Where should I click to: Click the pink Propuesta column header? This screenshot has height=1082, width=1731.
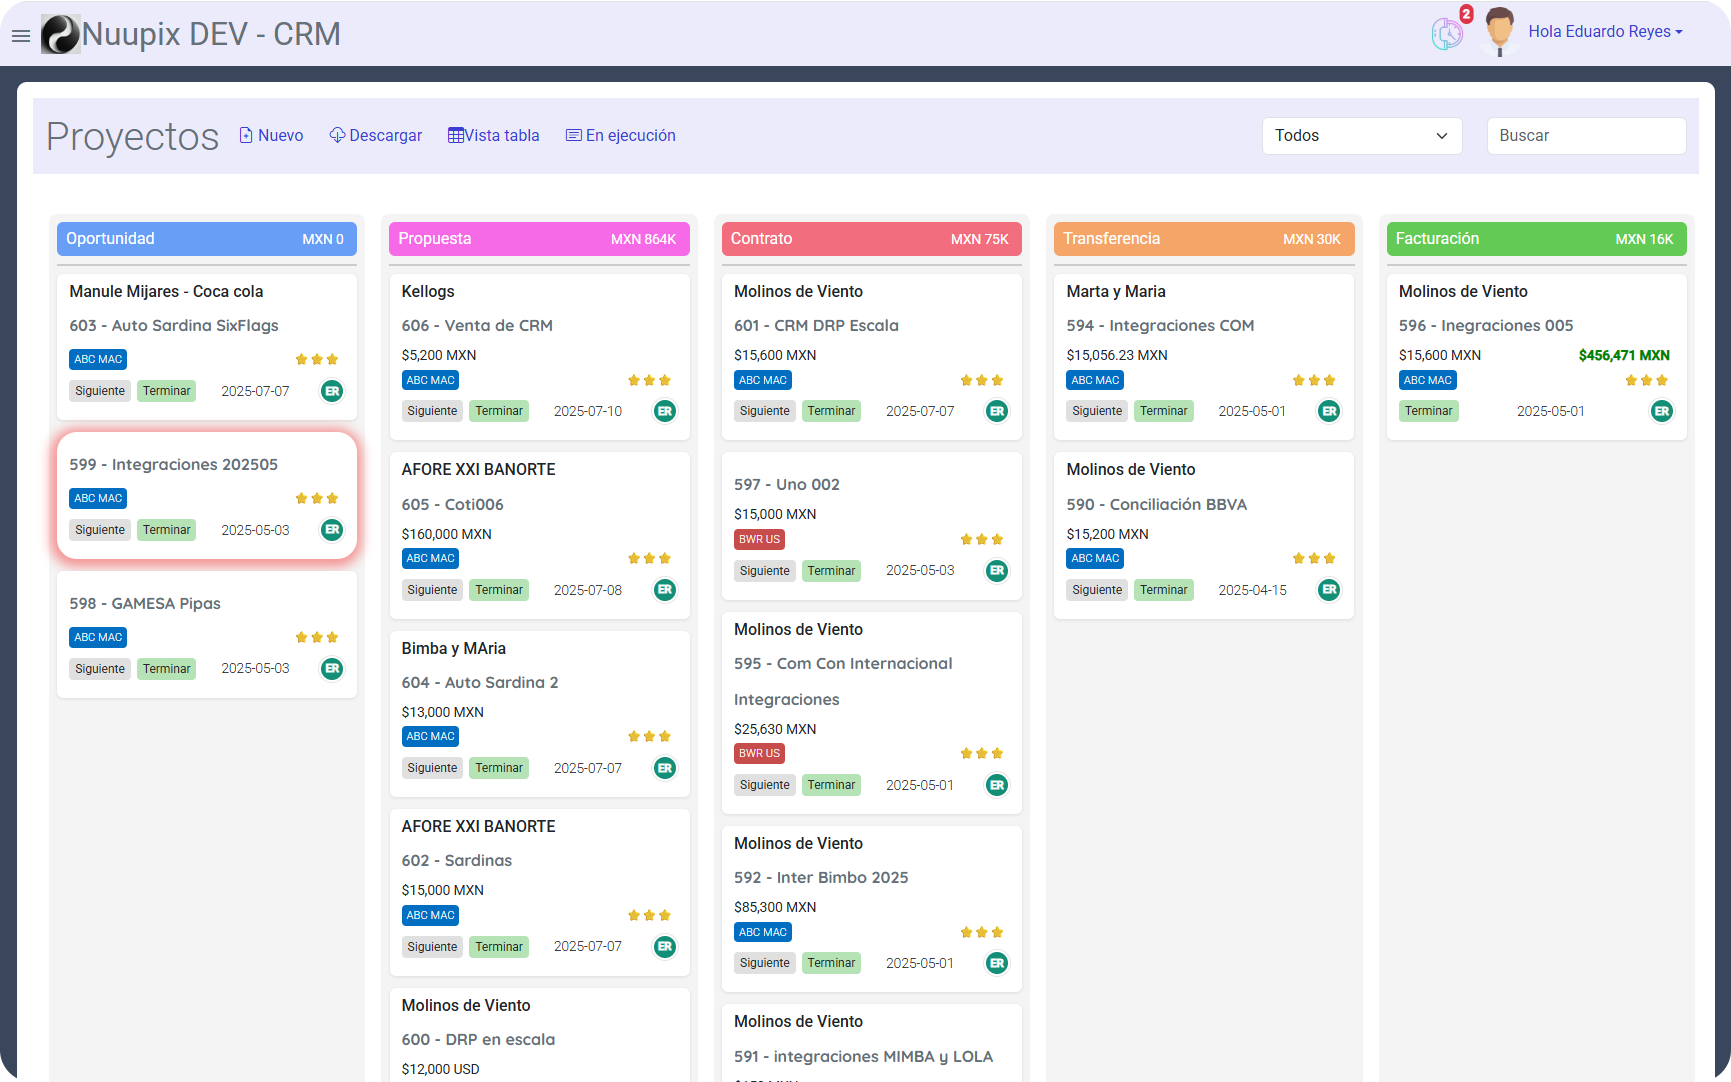pos(538,239)
